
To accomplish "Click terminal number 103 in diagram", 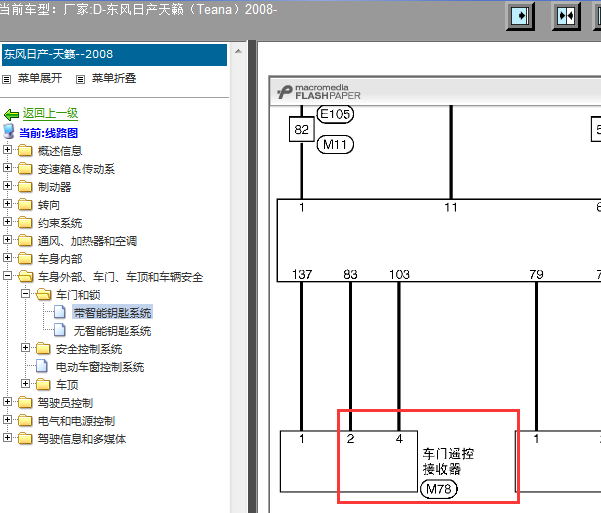I will 399,275.
